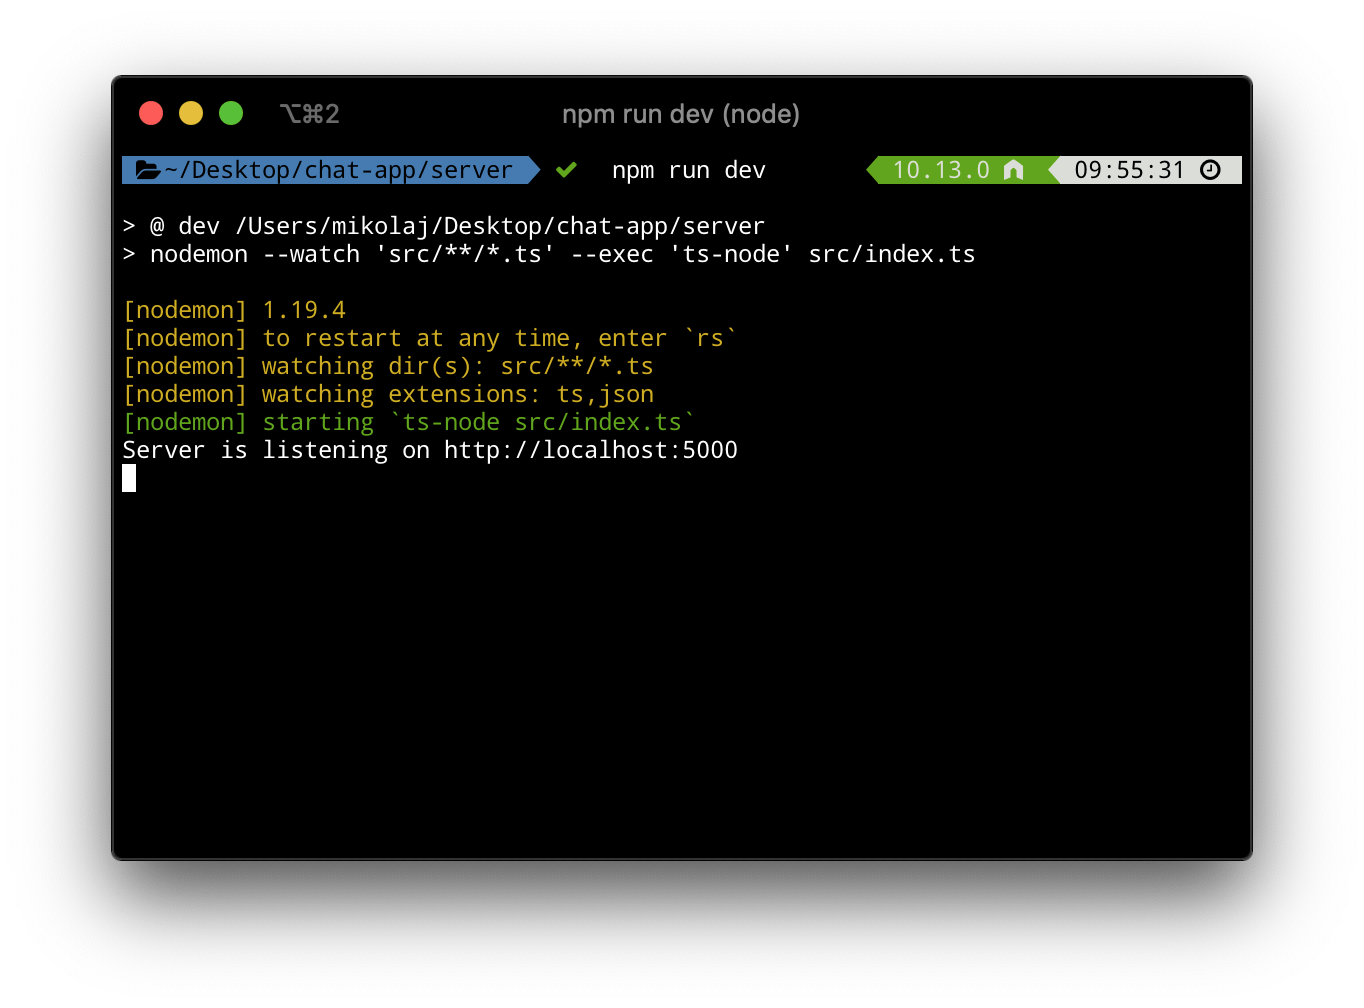Click the folder icon in the prompt

click(148, 170)
